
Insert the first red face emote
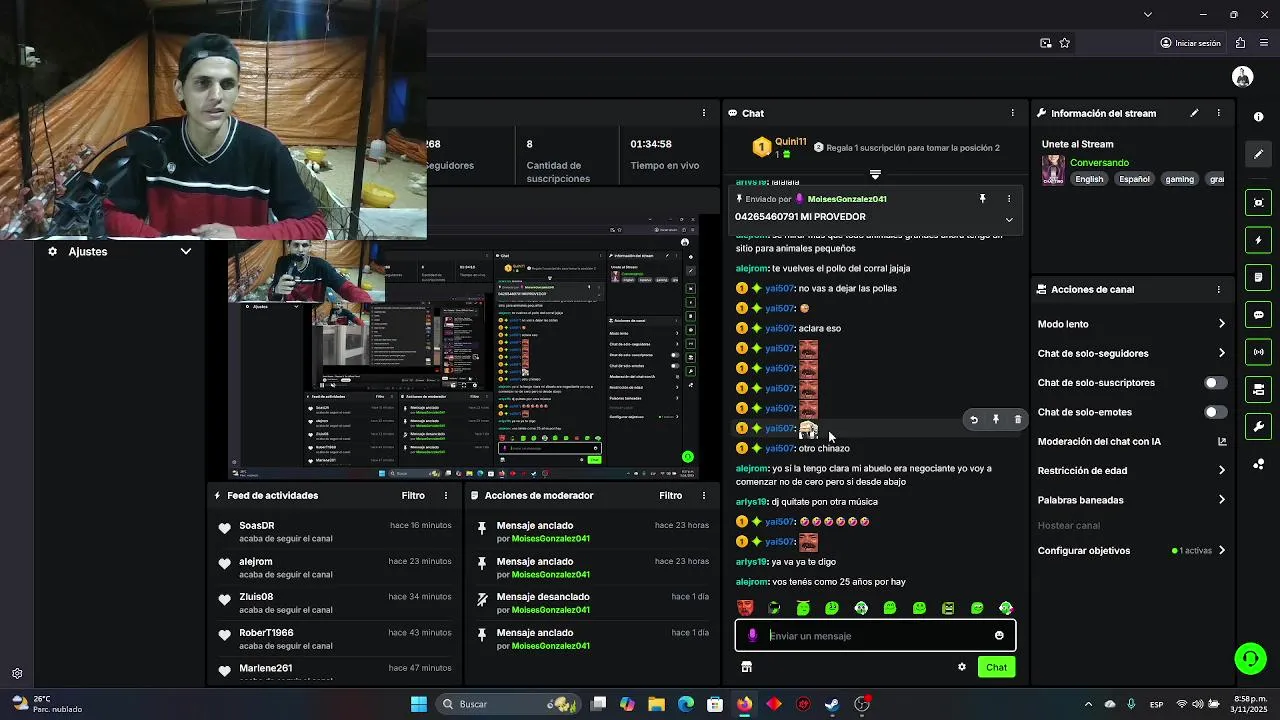(745, 608)
